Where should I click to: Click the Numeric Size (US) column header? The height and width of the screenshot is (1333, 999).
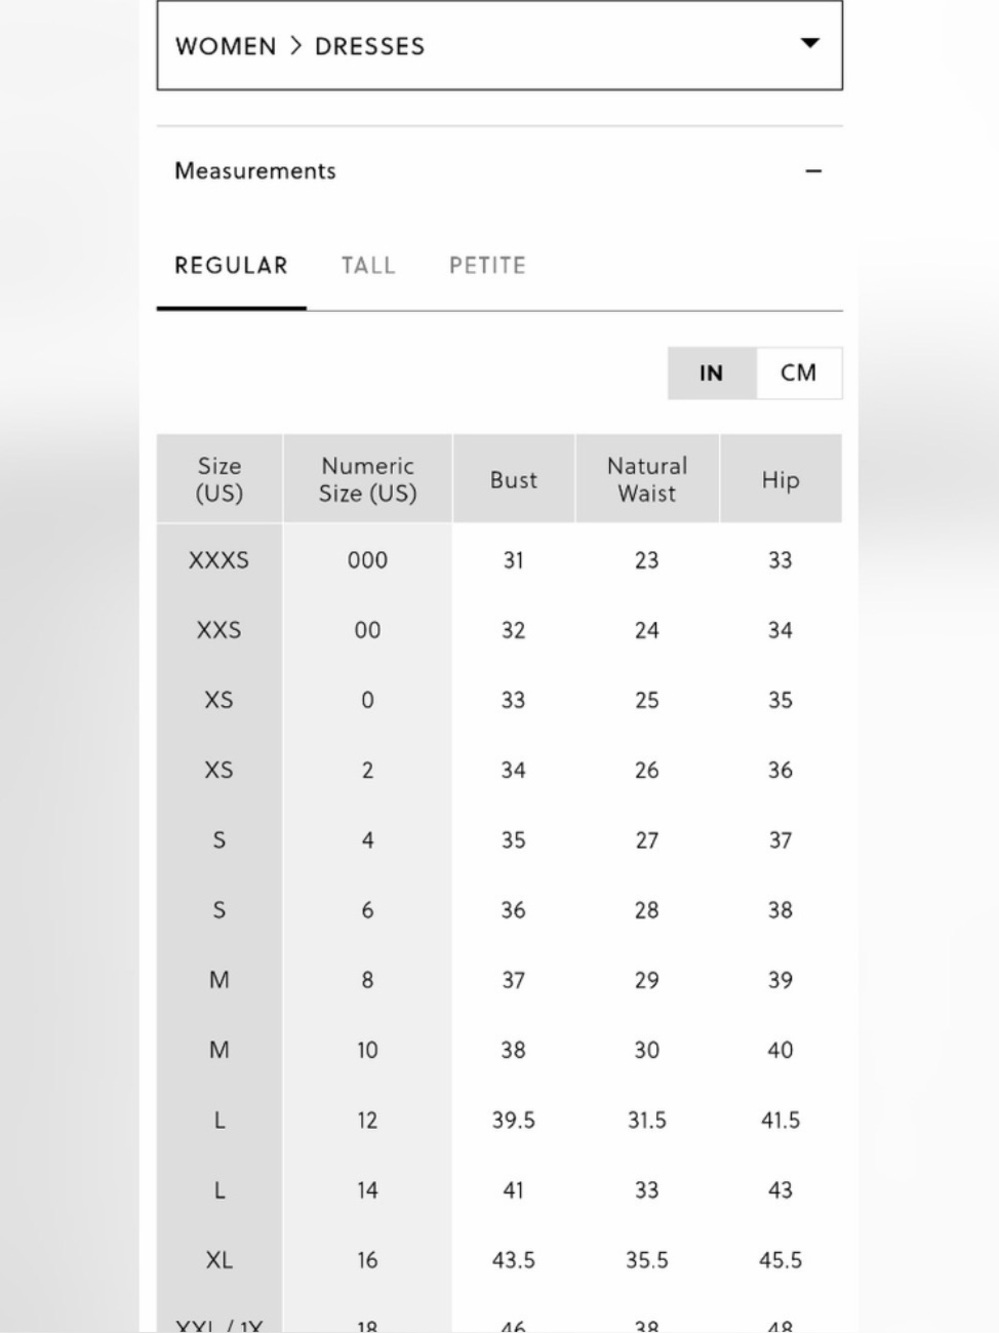[x=368, y=479]
